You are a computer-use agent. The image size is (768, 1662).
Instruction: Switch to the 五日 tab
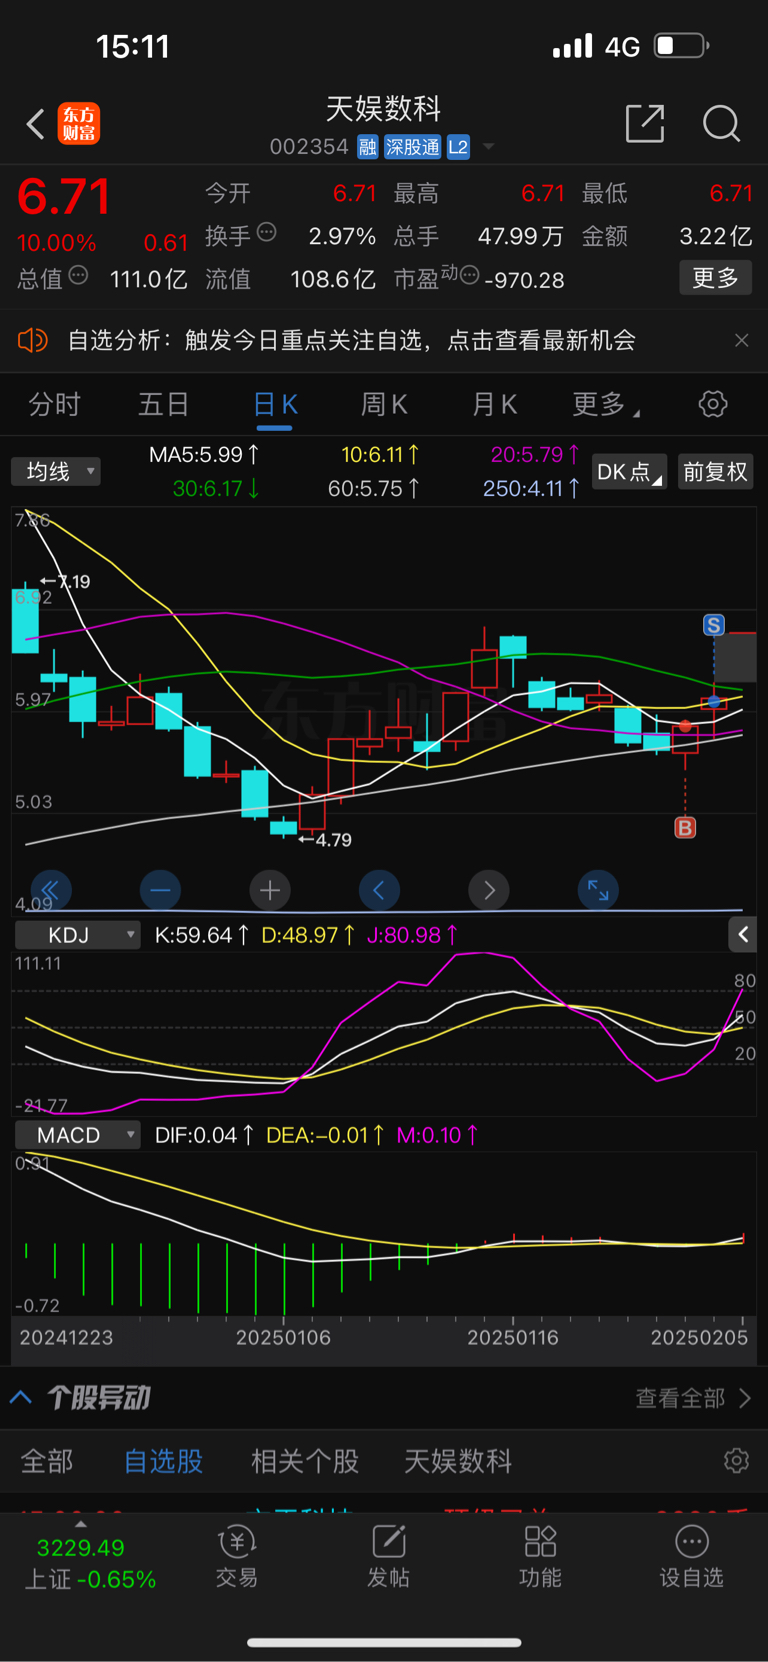tap(164, 404)
